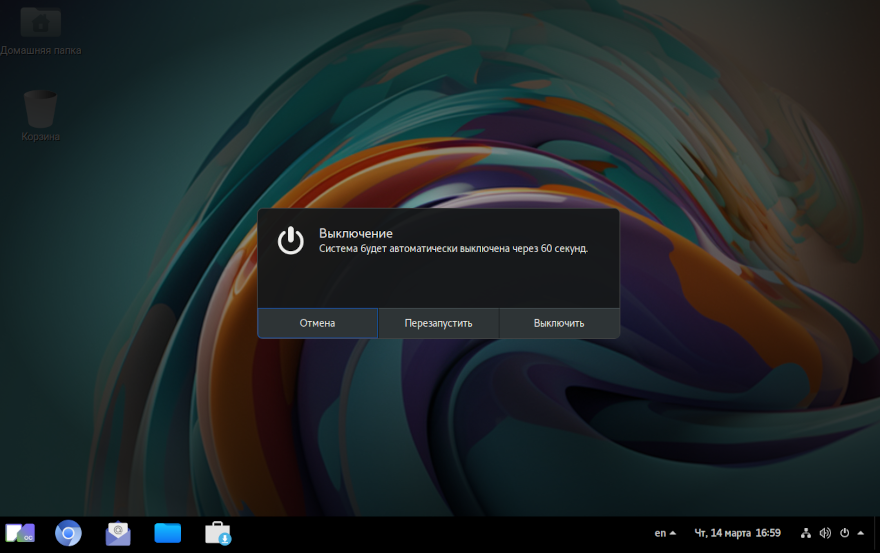The height and width of the screenshot is (553, 880).
Task: Launch the Chromium web browser
Action: click(68, 533)
